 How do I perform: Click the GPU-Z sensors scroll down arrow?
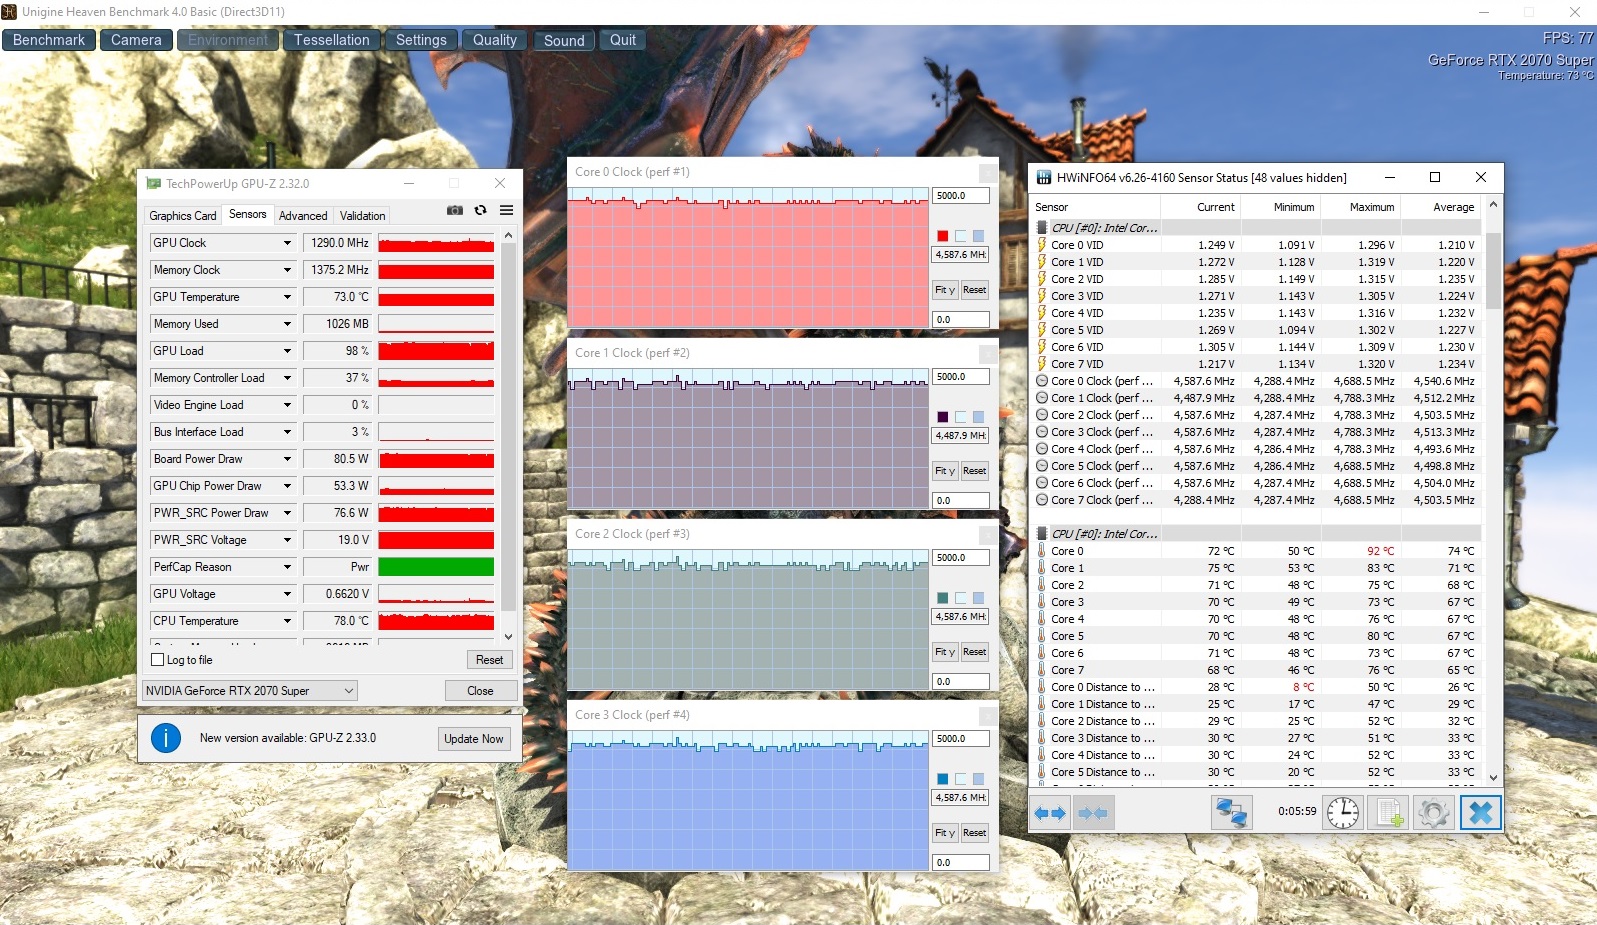(x=508, y=636)
